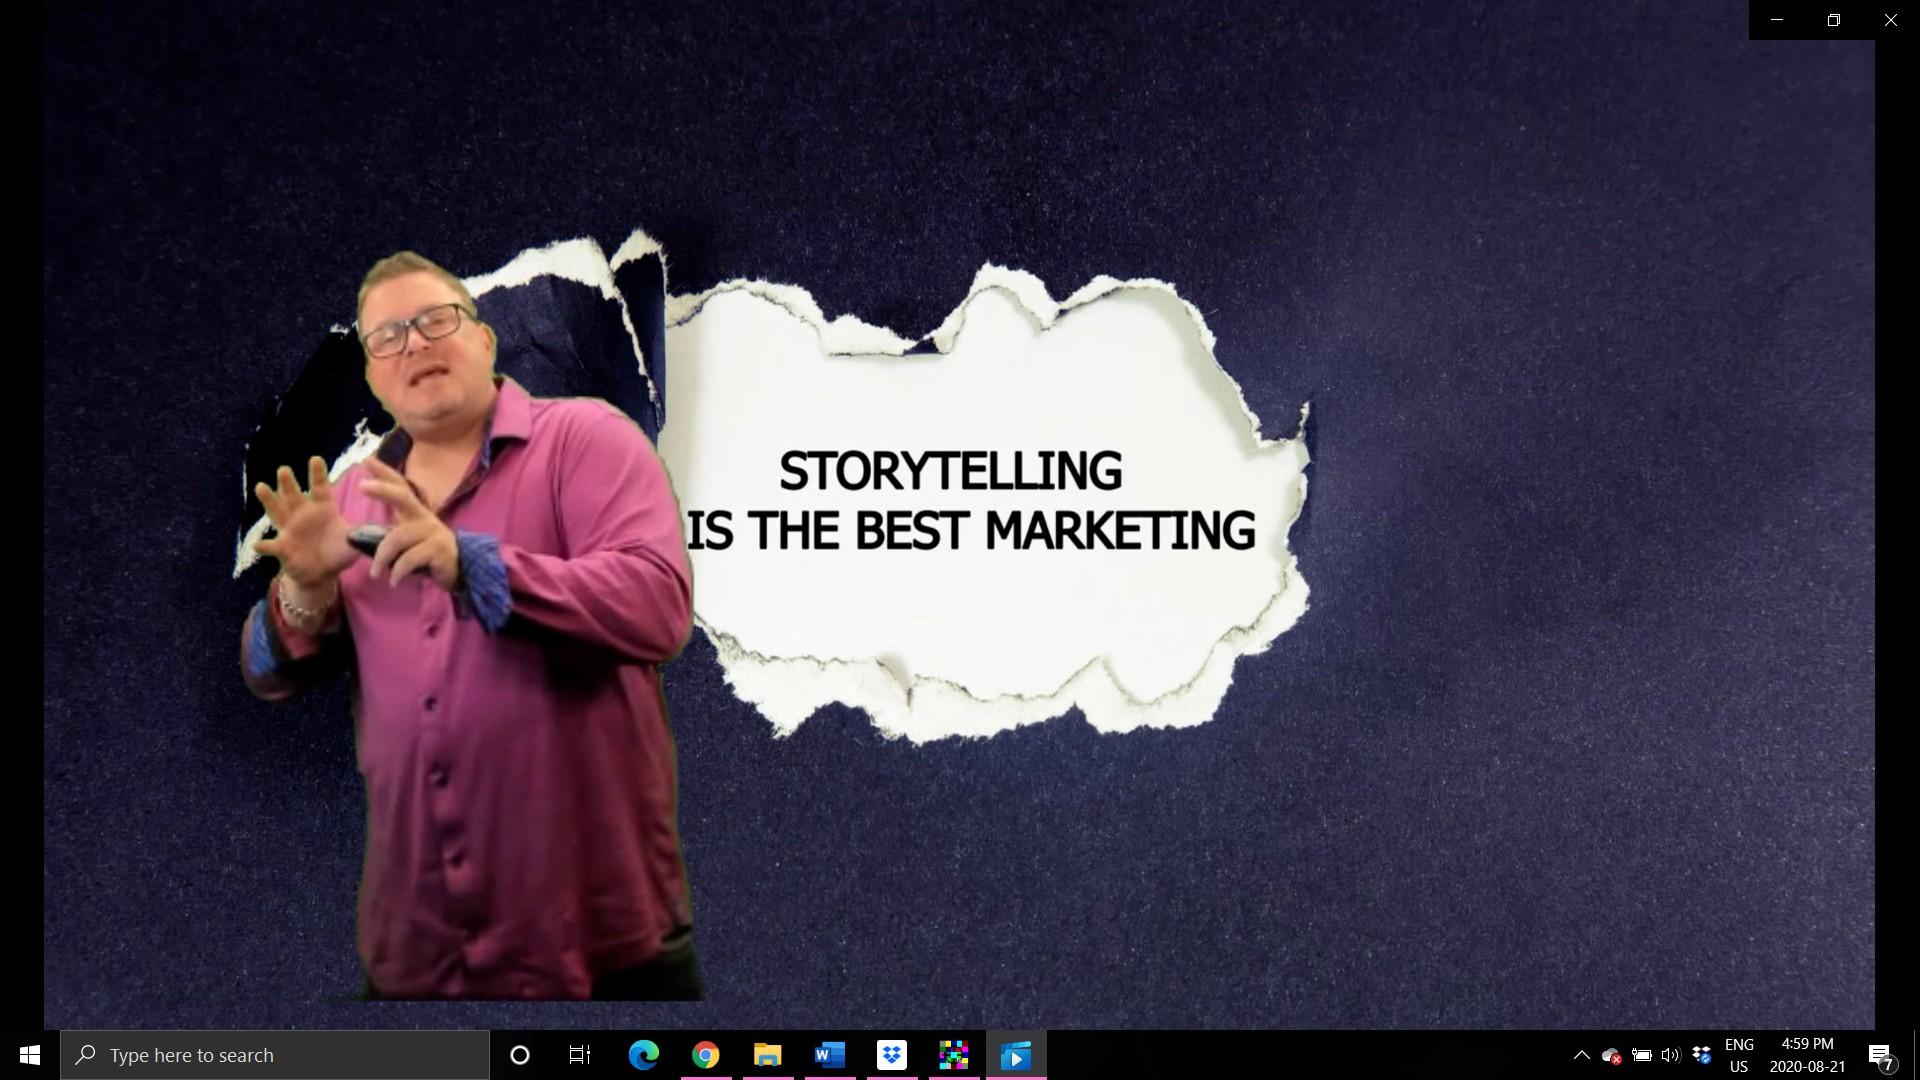Click the 'Type here to search' box
This screenshot has width=1920, height=1080.
[275, 1055]
